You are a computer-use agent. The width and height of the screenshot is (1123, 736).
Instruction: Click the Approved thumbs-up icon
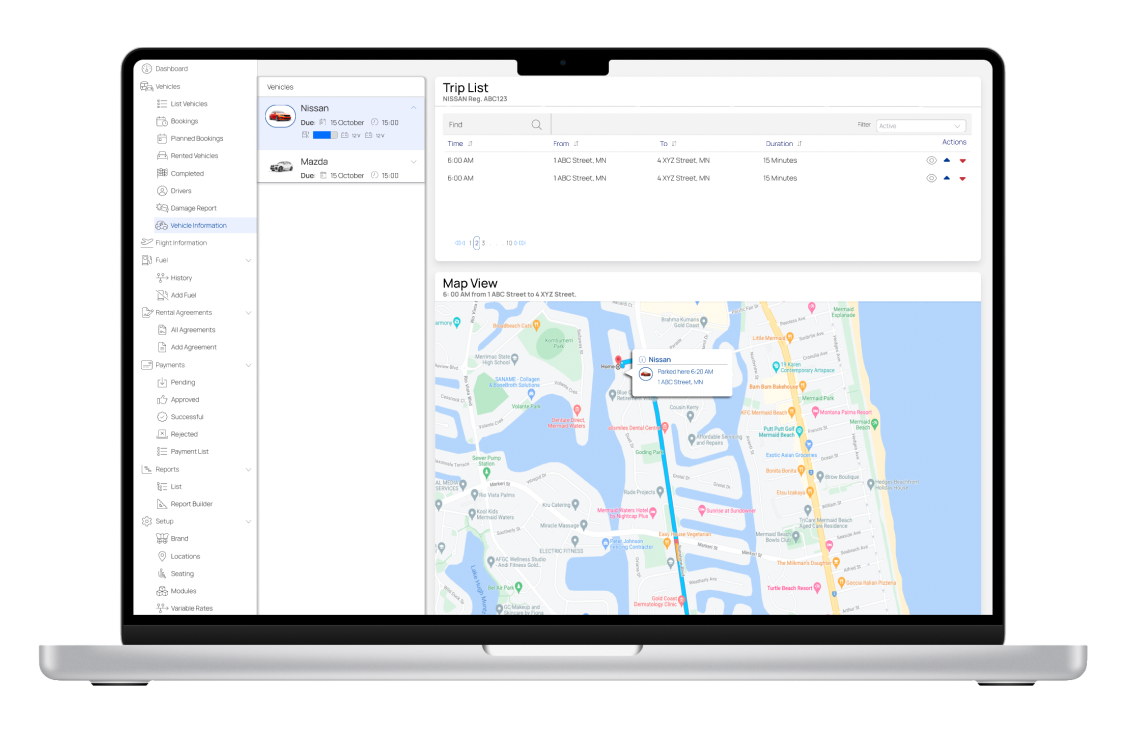[162, 400]
